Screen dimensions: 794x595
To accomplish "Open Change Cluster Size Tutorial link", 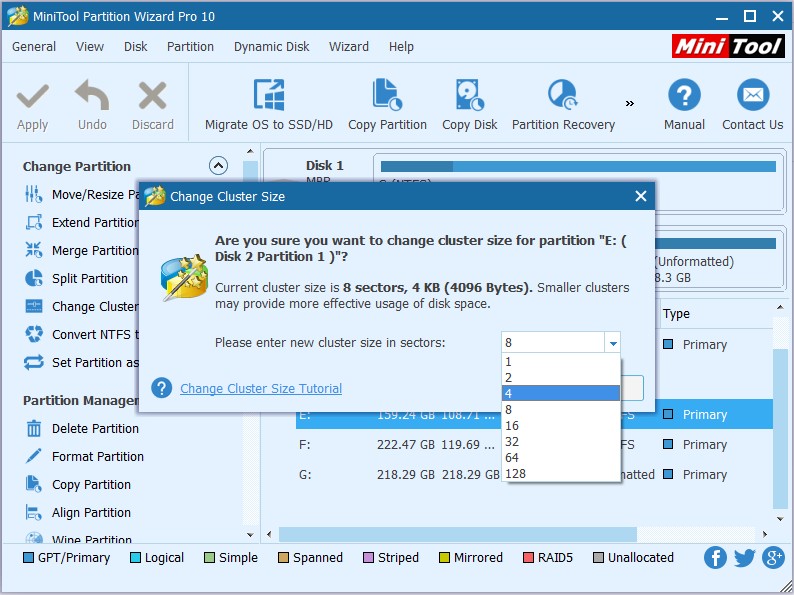I will coord(261,388).
